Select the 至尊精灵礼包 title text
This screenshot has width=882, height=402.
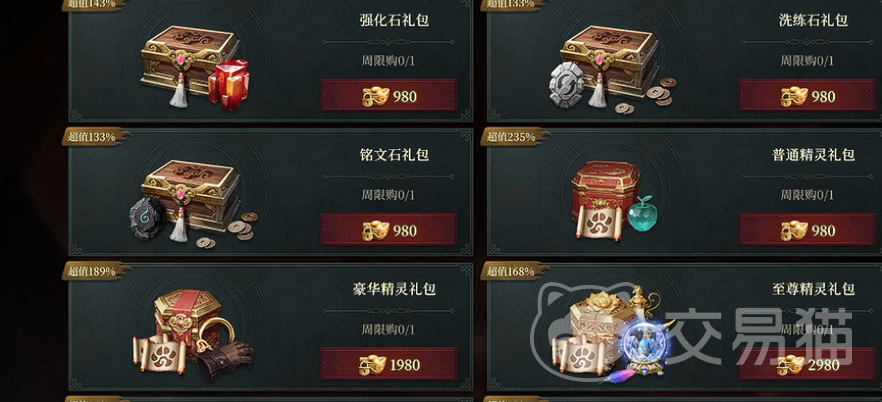coord(813,289)
